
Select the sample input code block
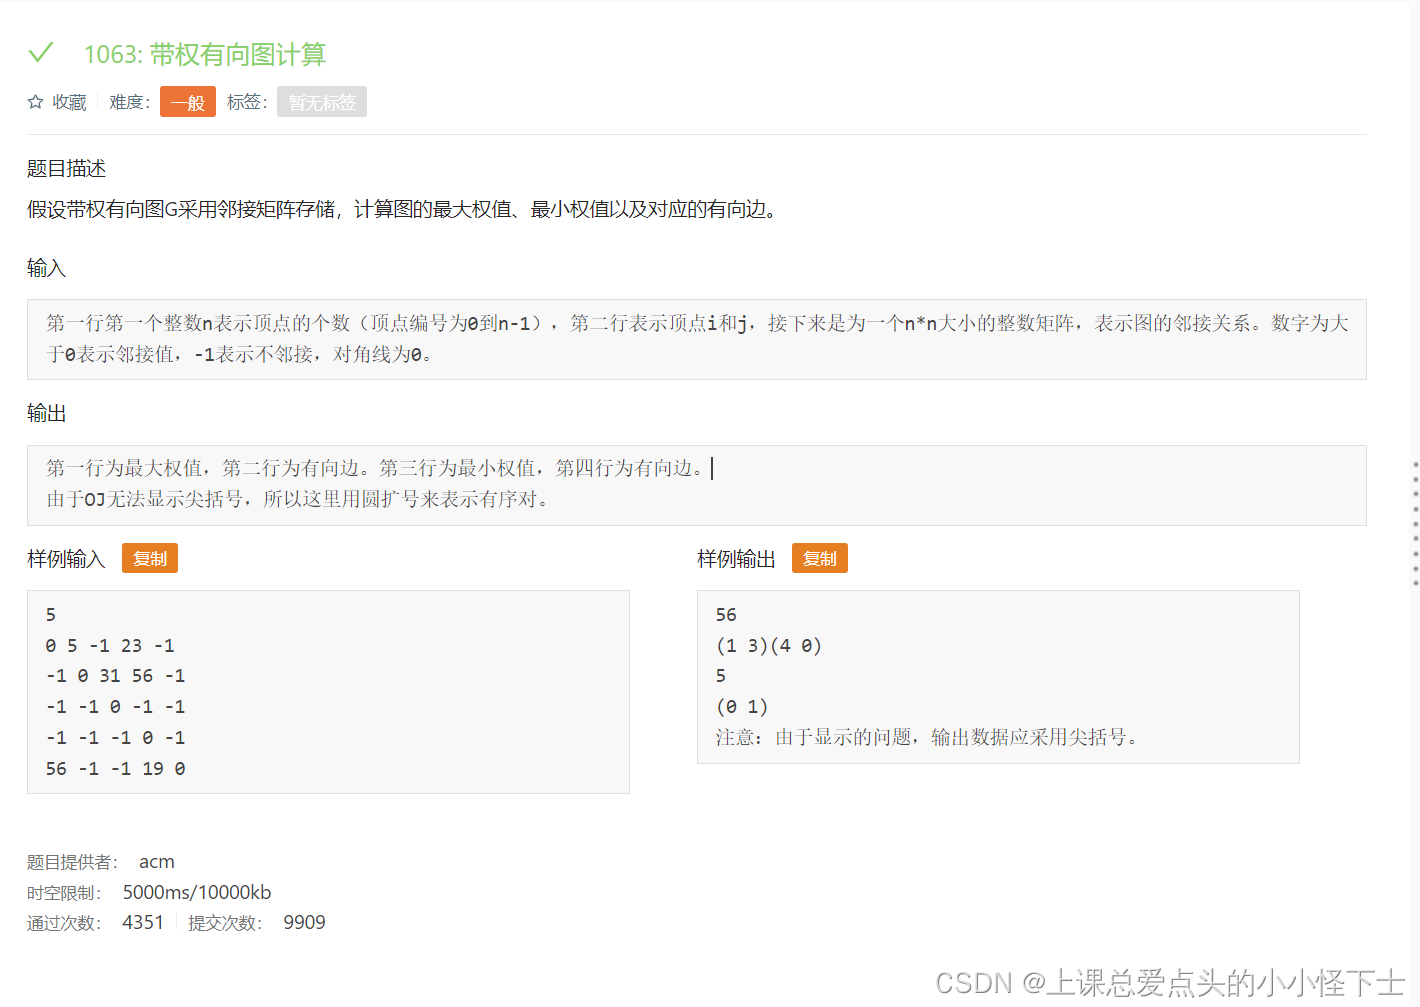click(328, 691)
